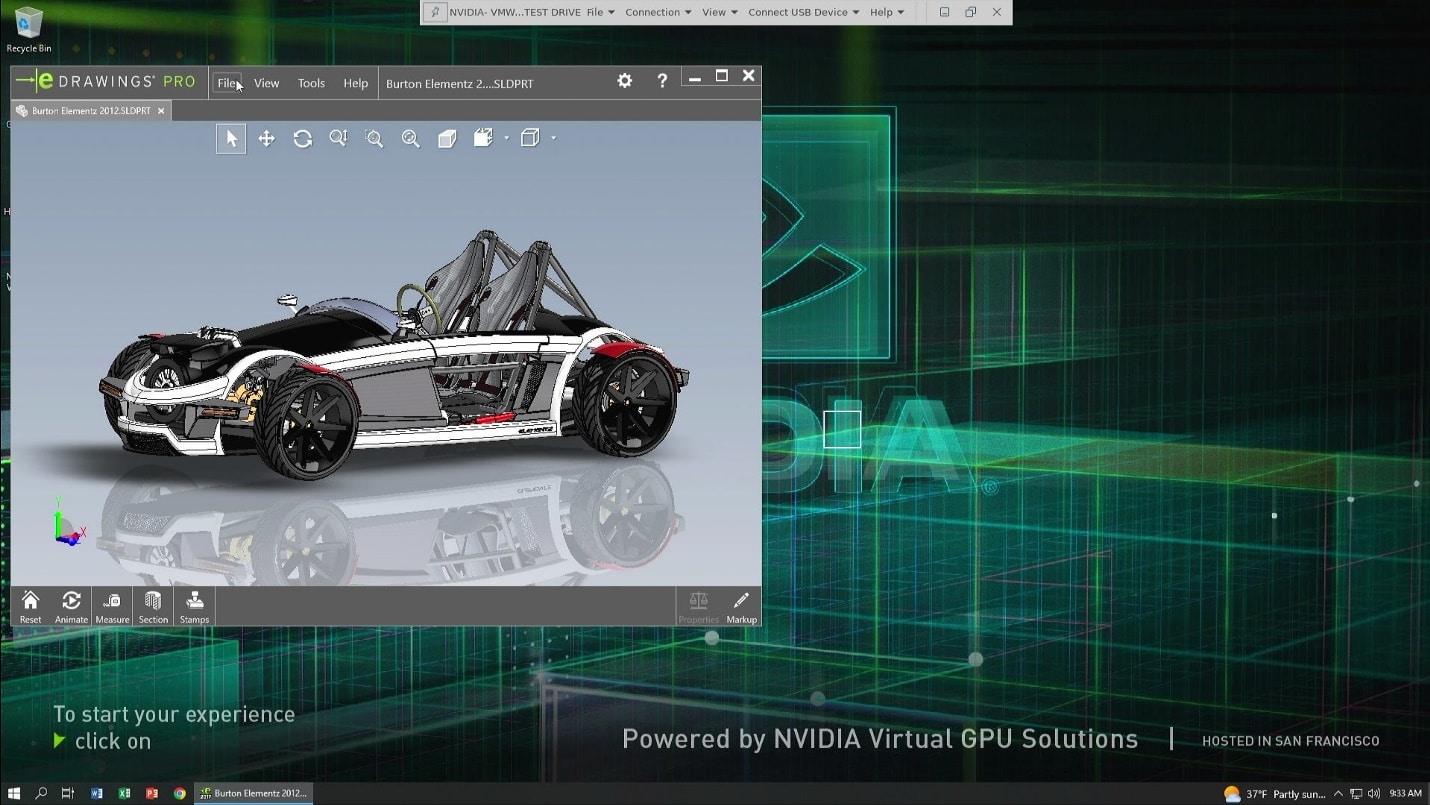This screenshot has height=805, width=1430.
Task: Open Windows taskbar search
Action: pos(41,793)
